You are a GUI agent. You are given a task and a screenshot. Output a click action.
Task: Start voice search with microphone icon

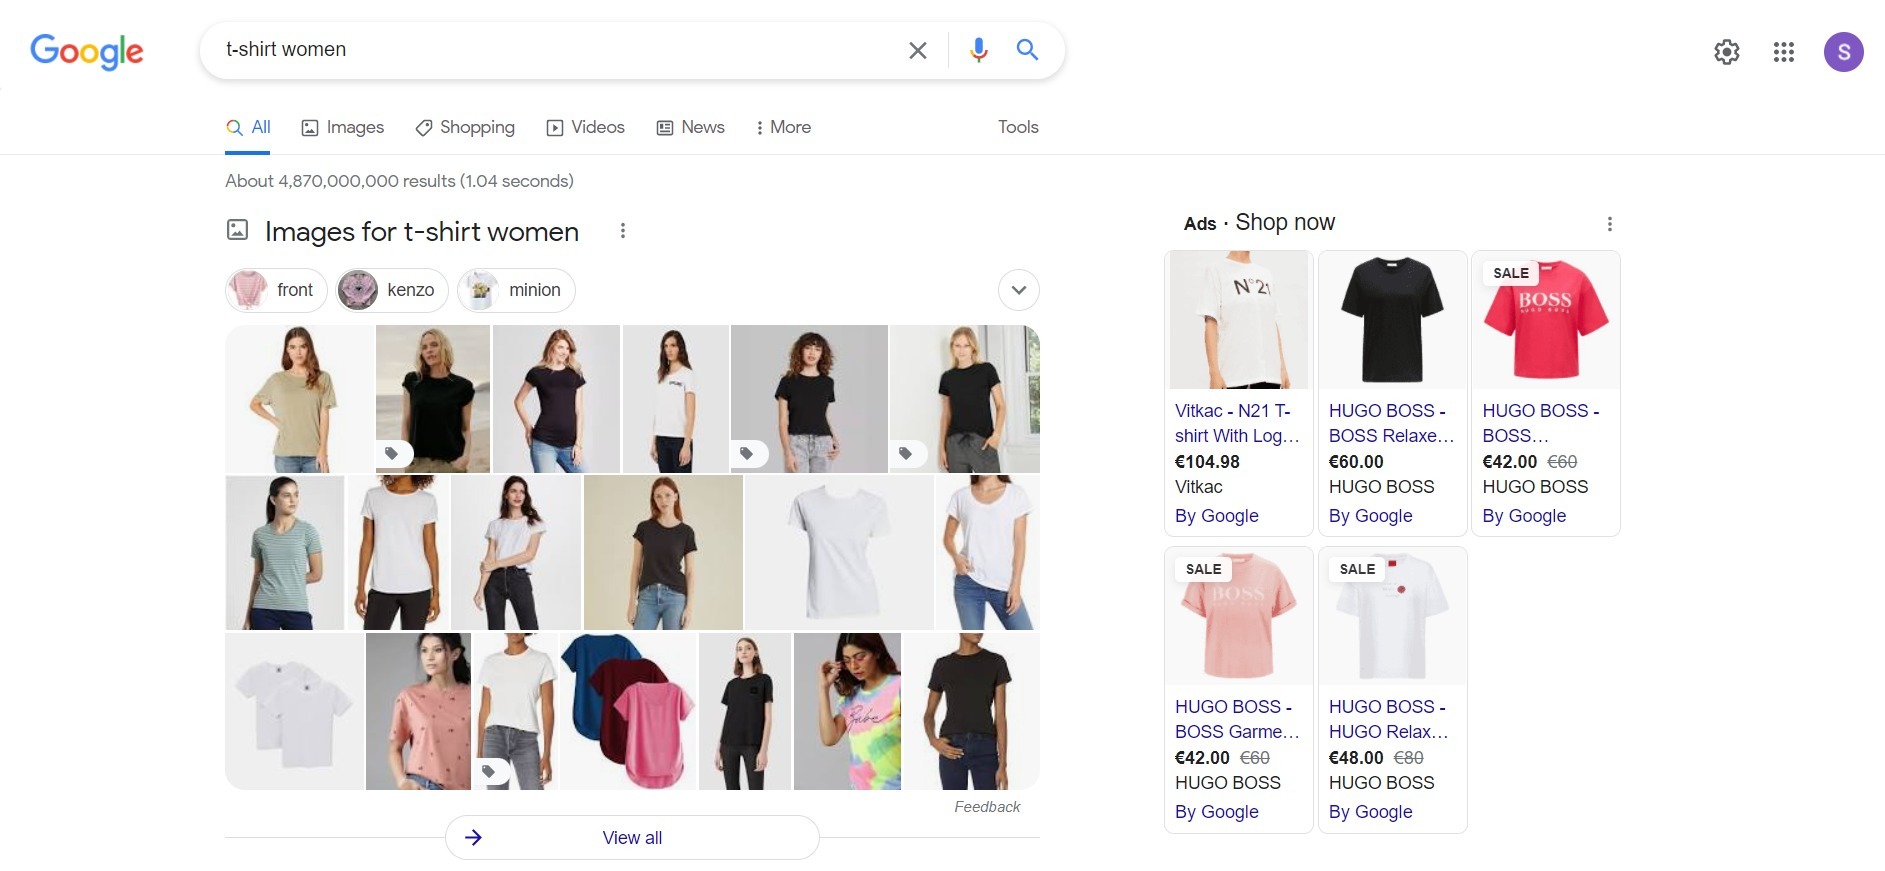coord(979,50)
